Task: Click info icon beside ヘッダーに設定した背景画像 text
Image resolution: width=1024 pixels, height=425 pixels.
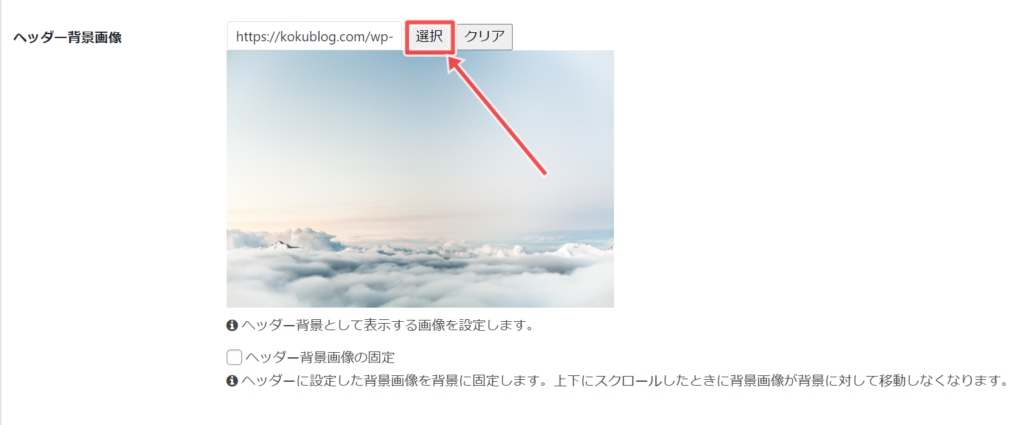Action: (x=231, y=380)
